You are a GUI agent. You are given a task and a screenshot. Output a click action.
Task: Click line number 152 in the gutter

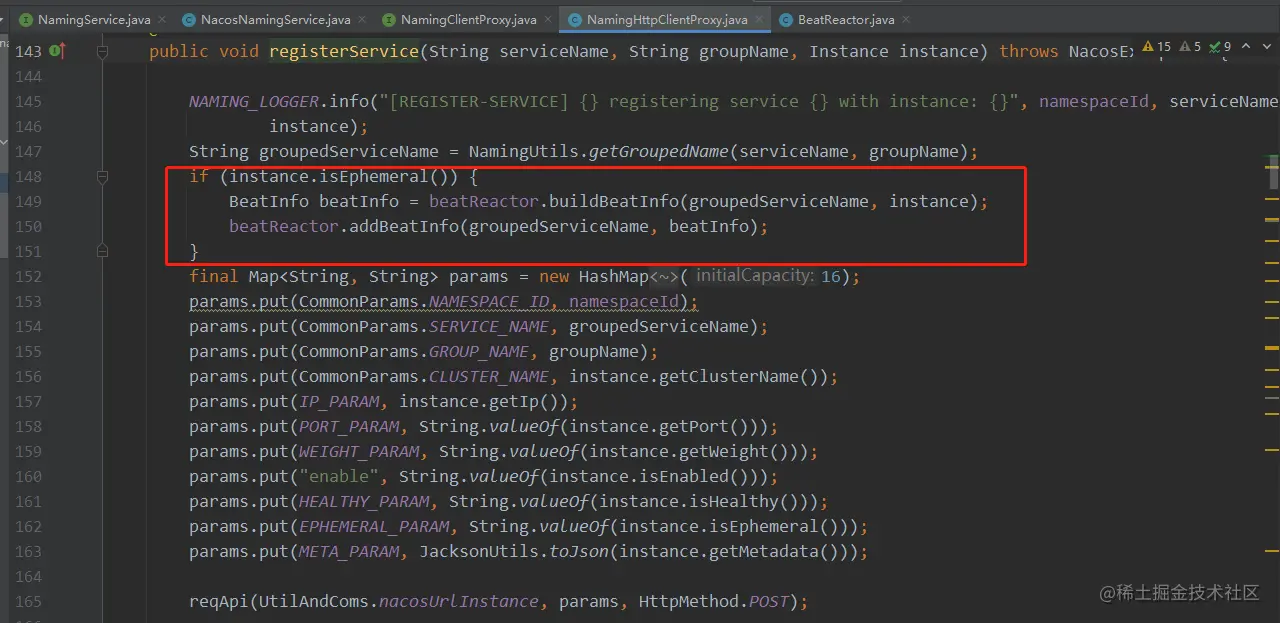(x=28, y=277)
